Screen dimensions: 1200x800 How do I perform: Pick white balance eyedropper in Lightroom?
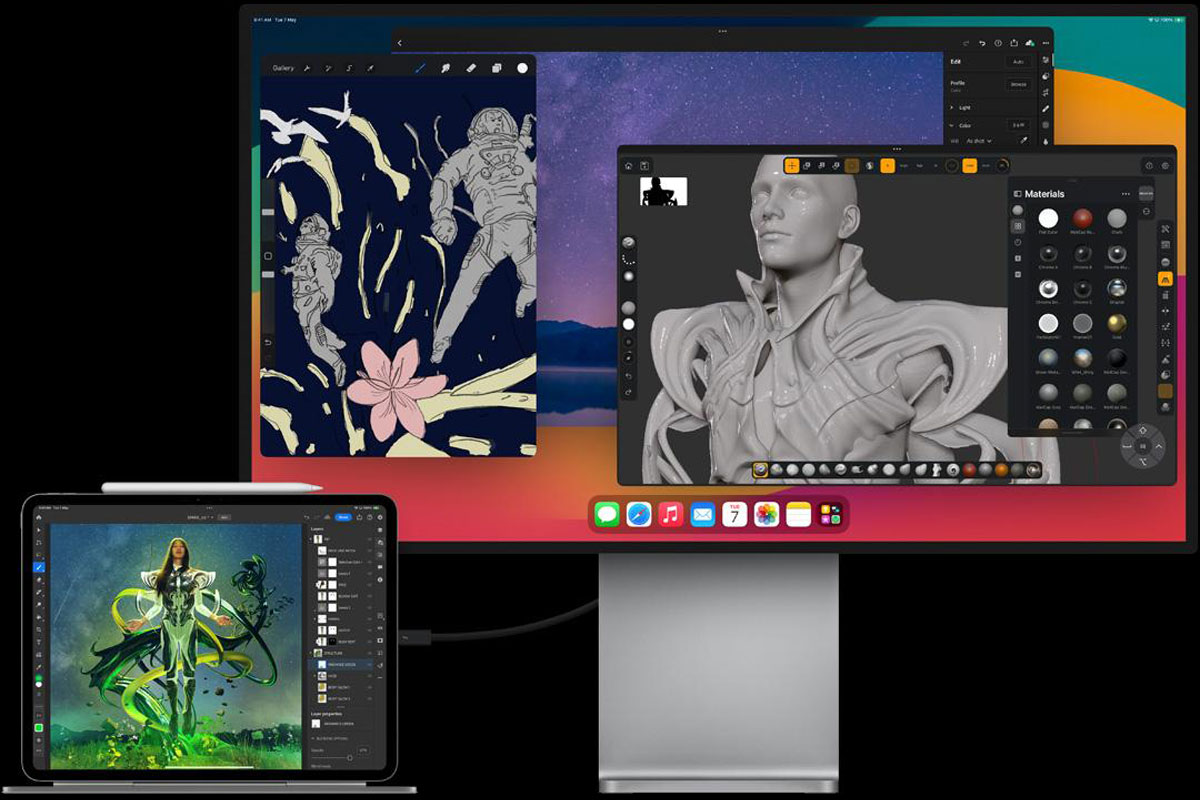point(1023,141)
